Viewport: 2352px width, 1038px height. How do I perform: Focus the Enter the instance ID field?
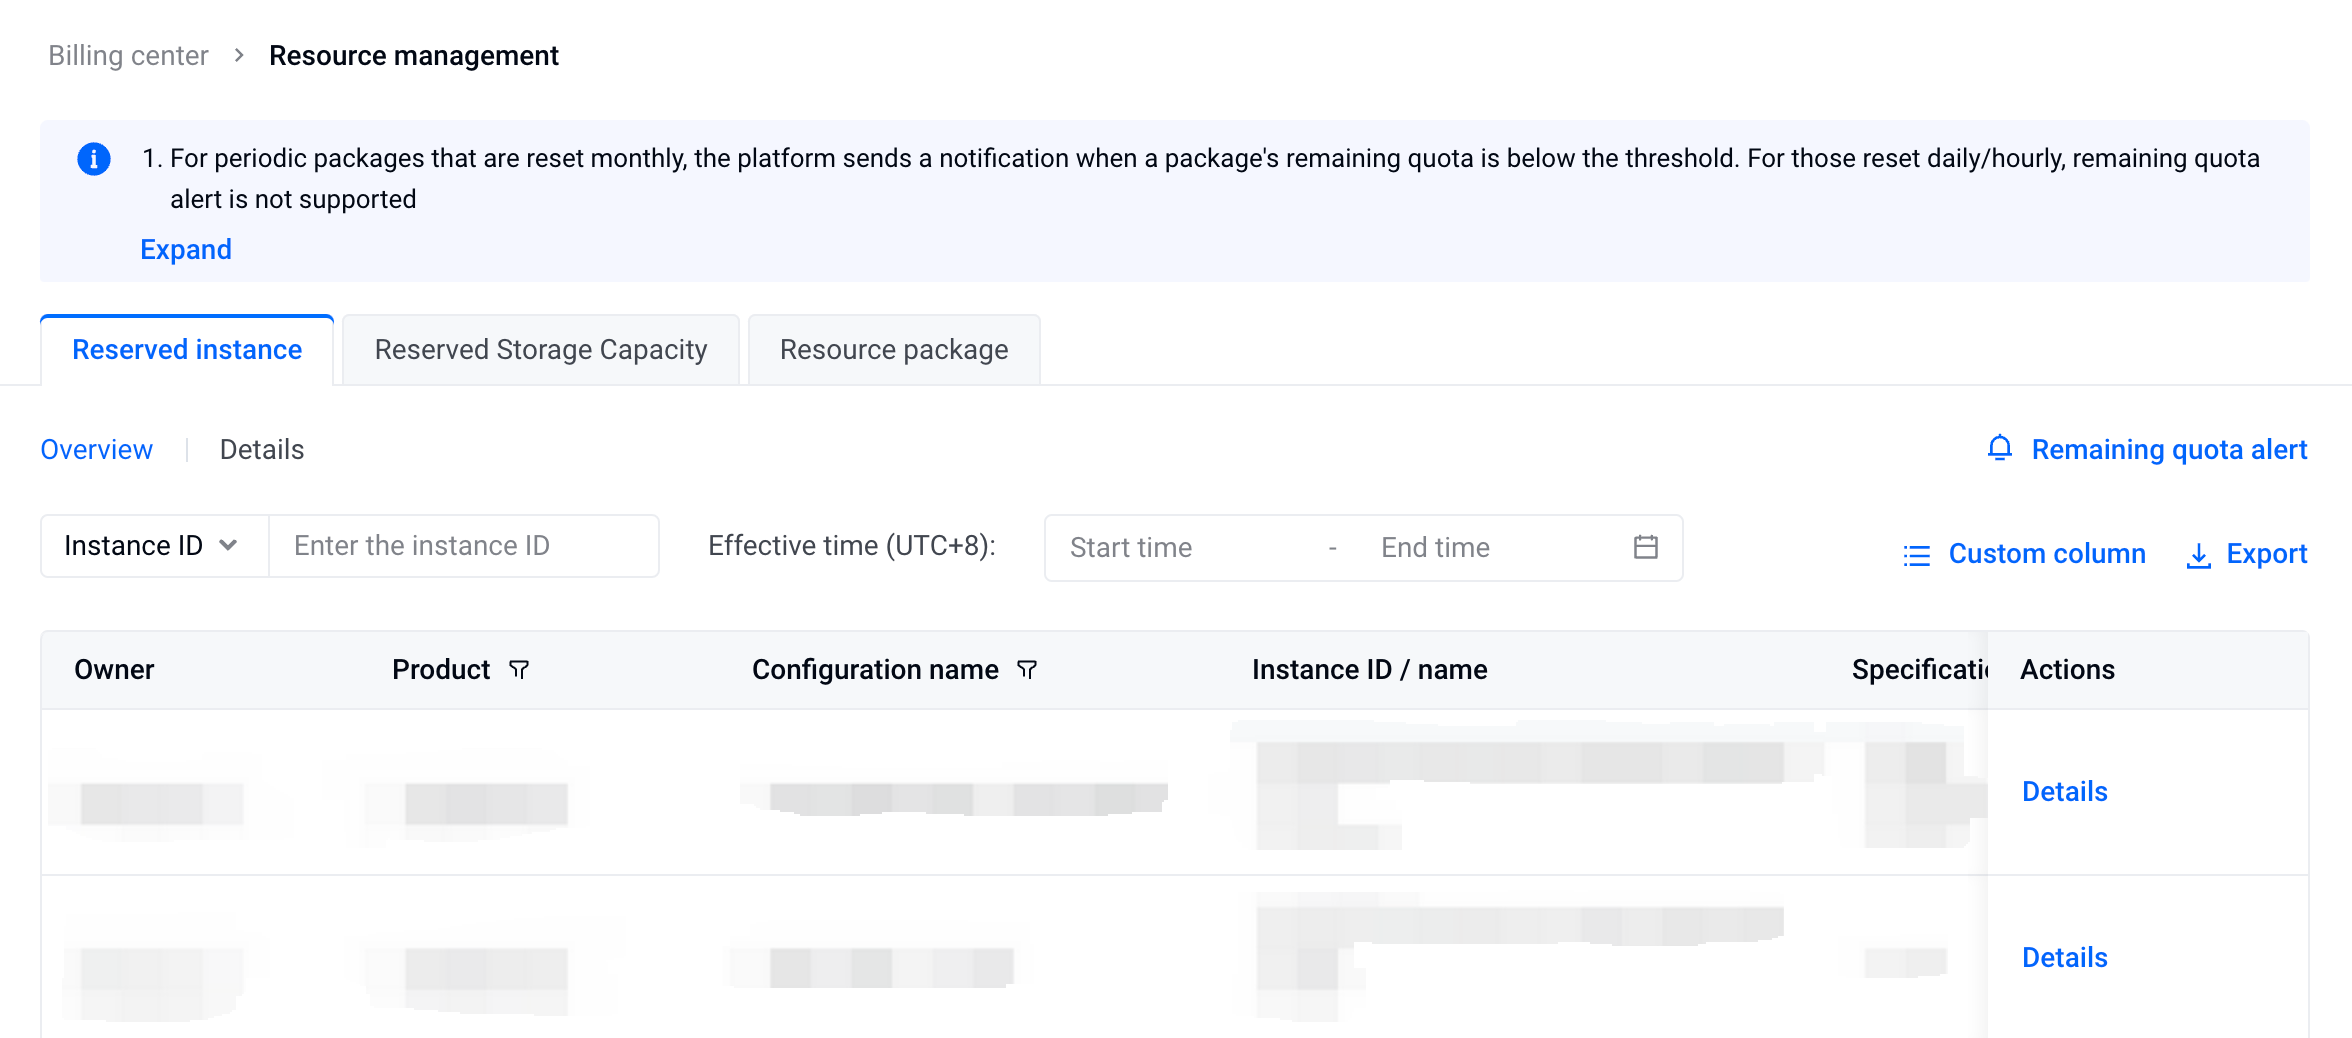[464, 546]
